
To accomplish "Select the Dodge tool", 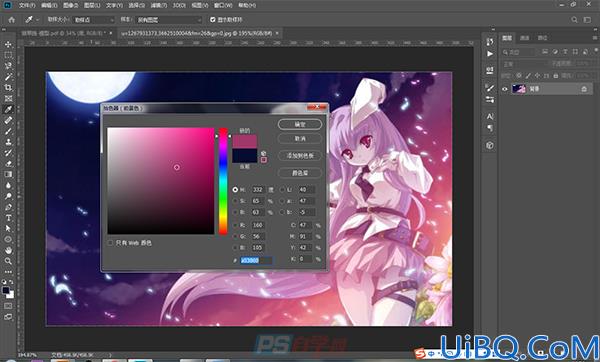I will click(x=8, y=196).
